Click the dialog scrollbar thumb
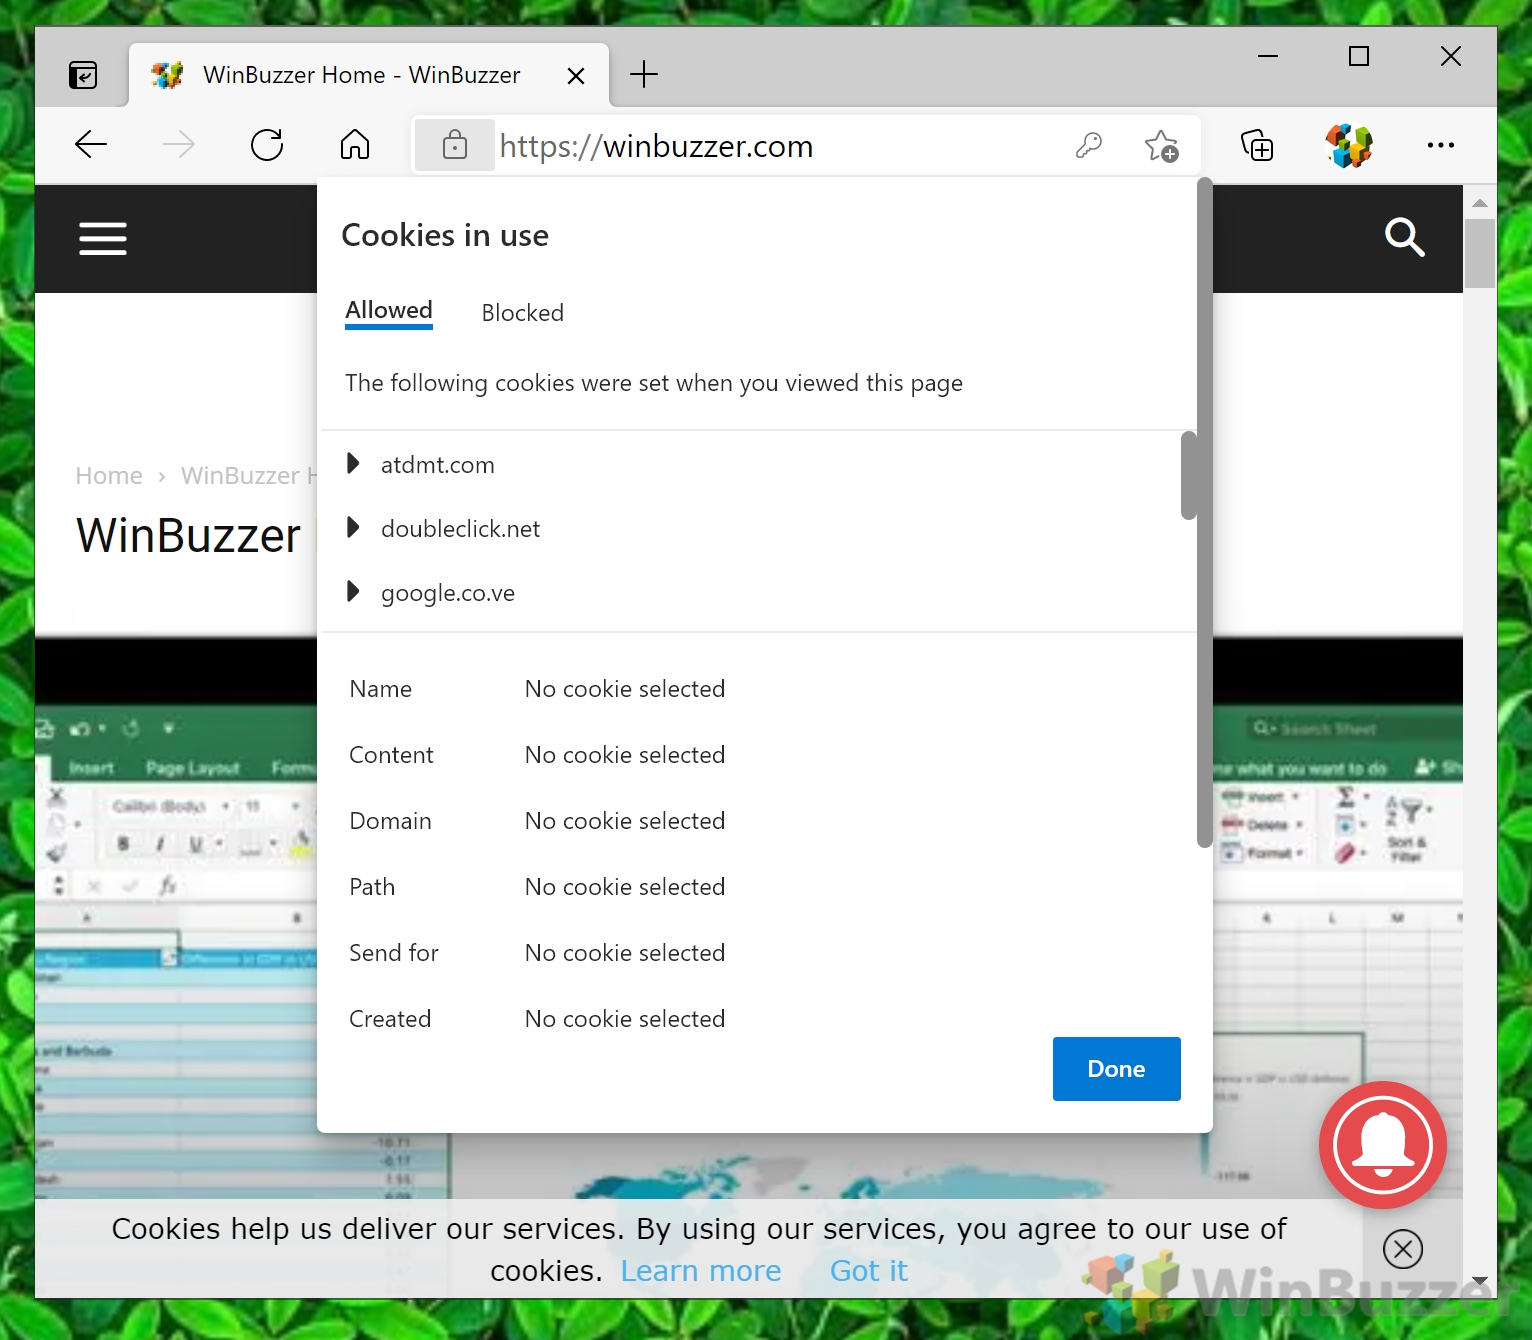 tap(1205, 513)
